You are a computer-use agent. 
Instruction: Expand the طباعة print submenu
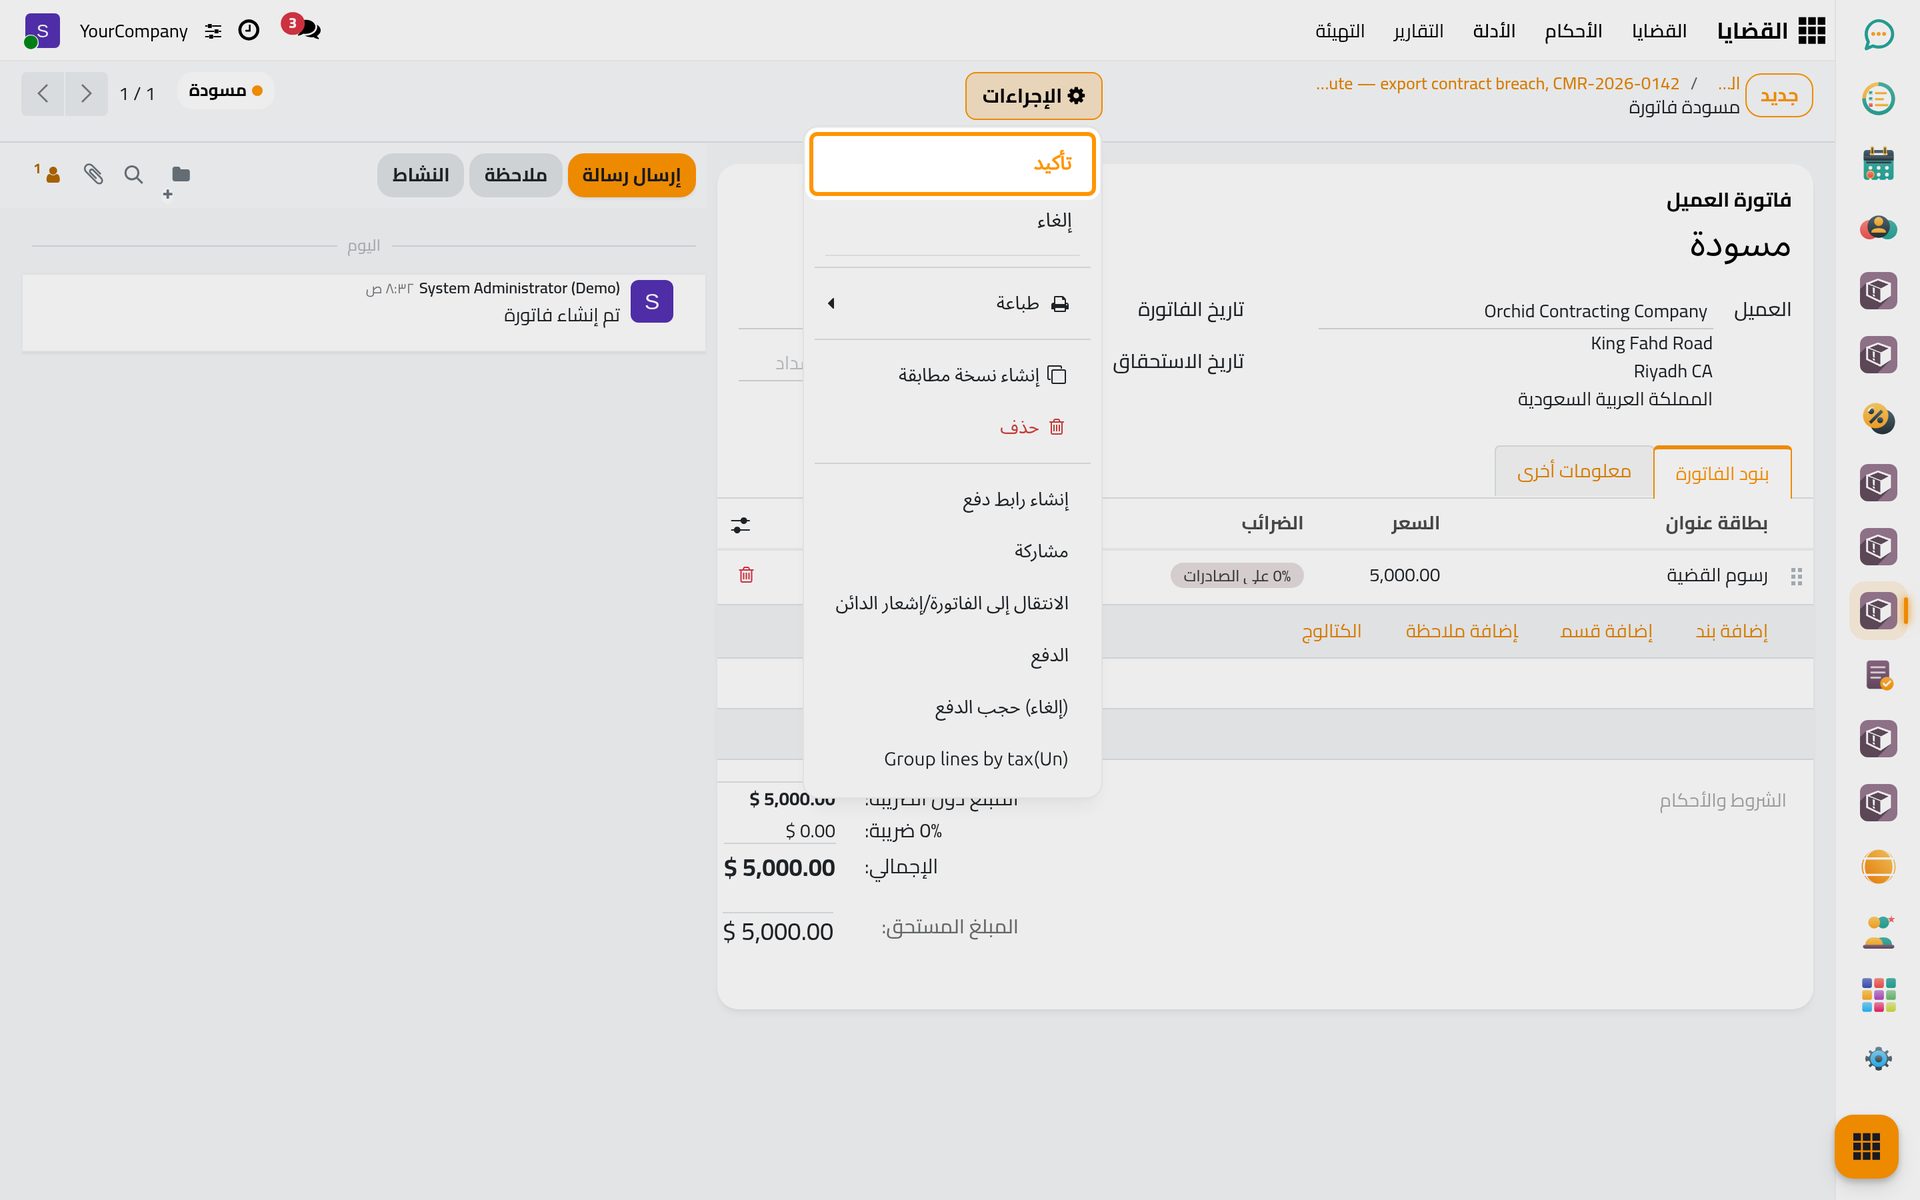(x=952, y=303)
